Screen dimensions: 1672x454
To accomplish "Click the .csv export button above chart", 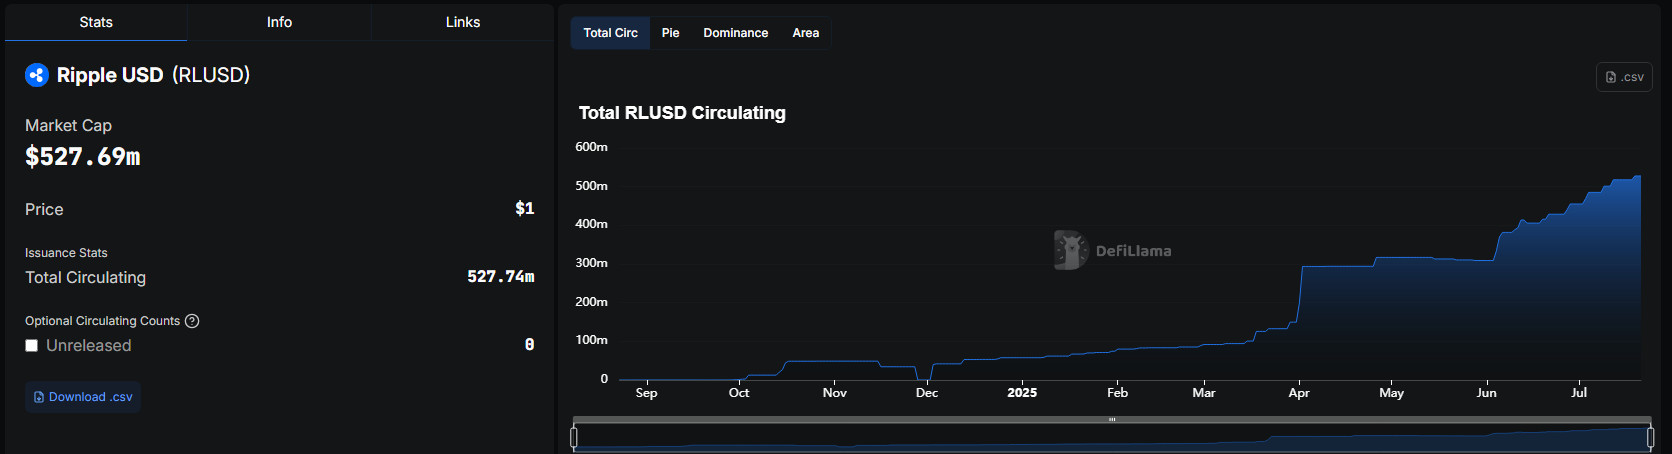I will pos(1624,77).
